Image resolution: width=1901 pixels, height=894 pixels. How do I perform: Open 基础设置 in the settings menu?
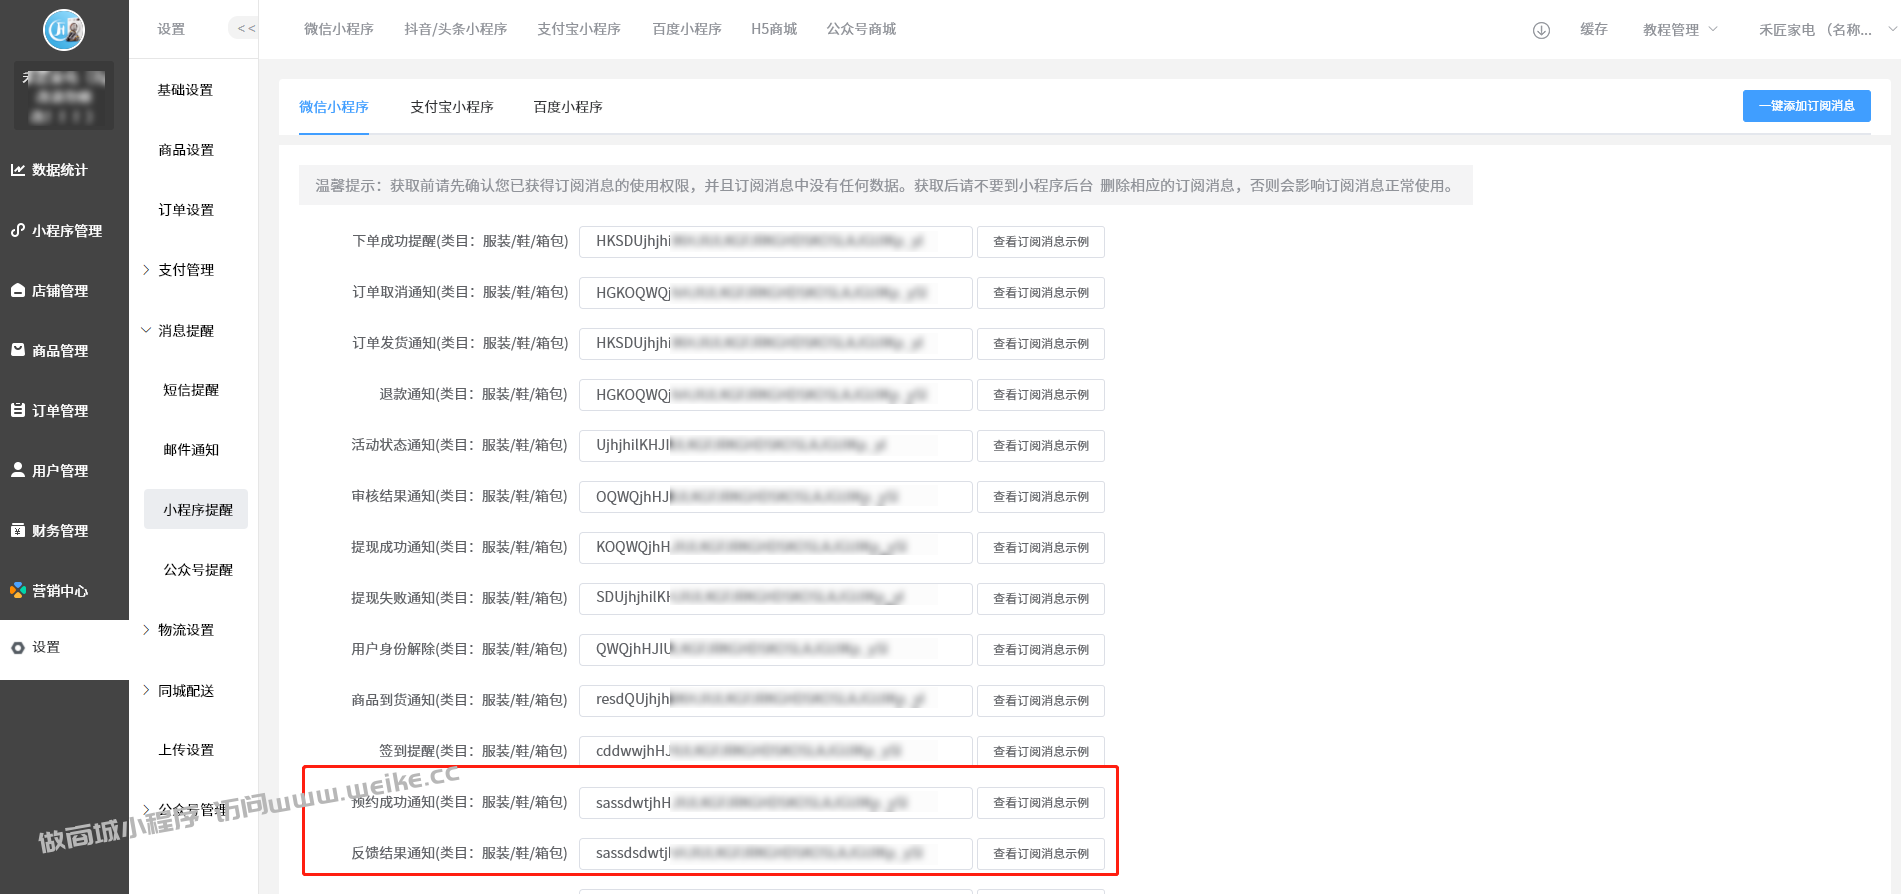coord(186,90)
